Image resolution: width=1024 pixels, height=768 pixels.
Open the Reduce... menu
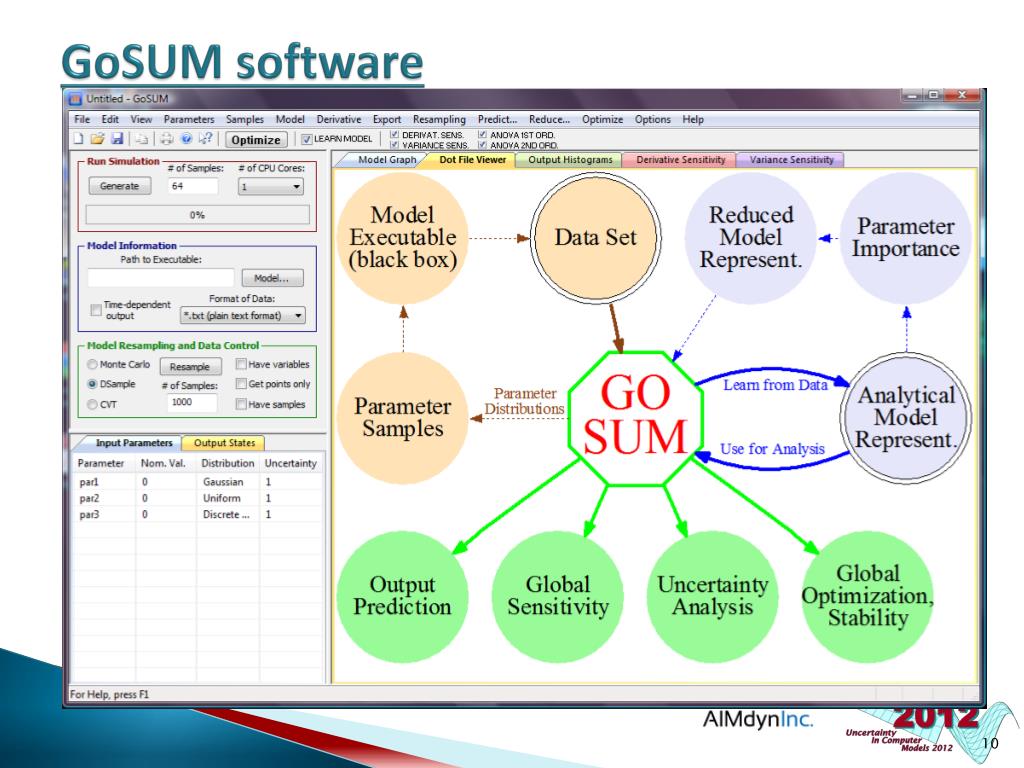(x=549, y=120)
